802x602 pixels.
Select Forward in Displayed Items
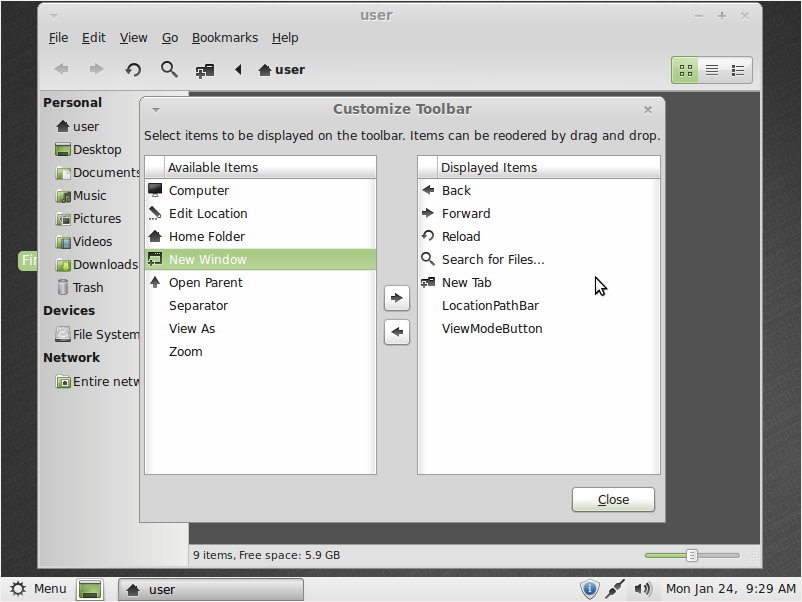[x=539, y=213]
